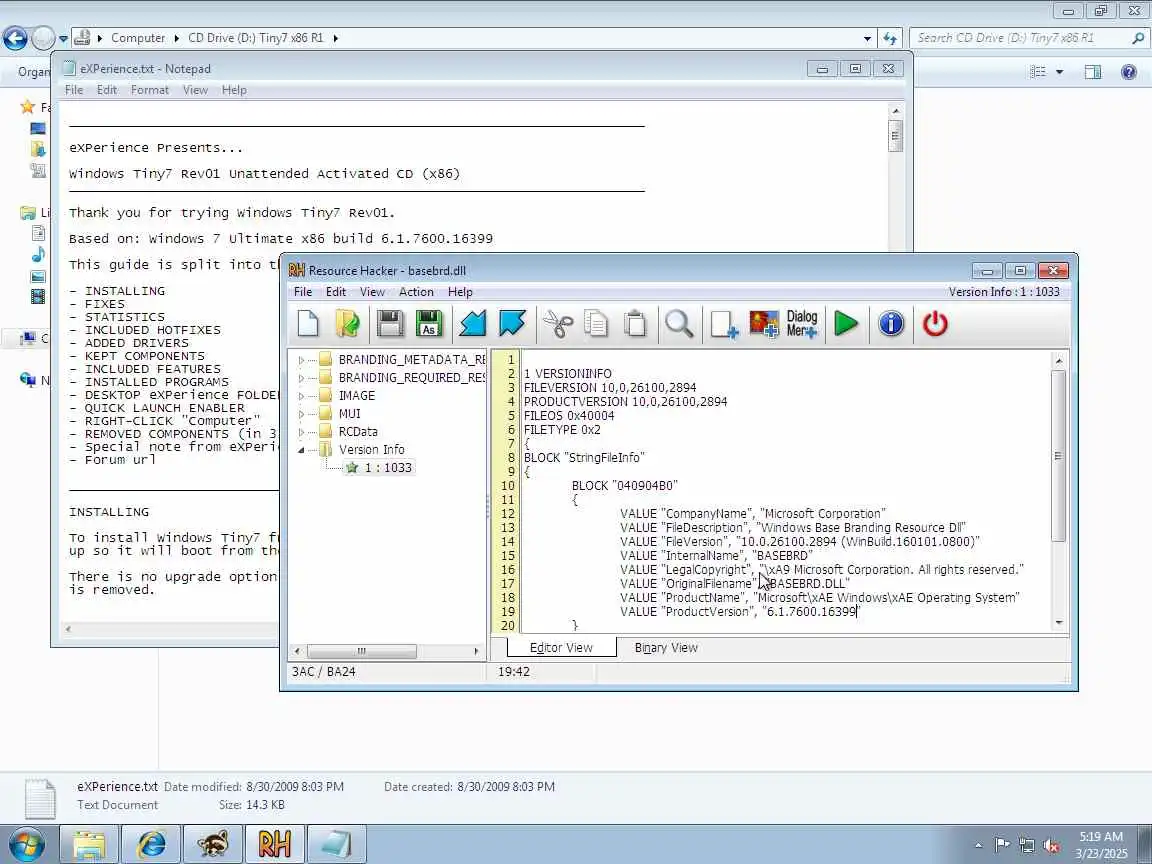Image resolution: width=1152 pixels, height=864 pixels.
Task: Compile script with green play icon
Action: (846, 324)
